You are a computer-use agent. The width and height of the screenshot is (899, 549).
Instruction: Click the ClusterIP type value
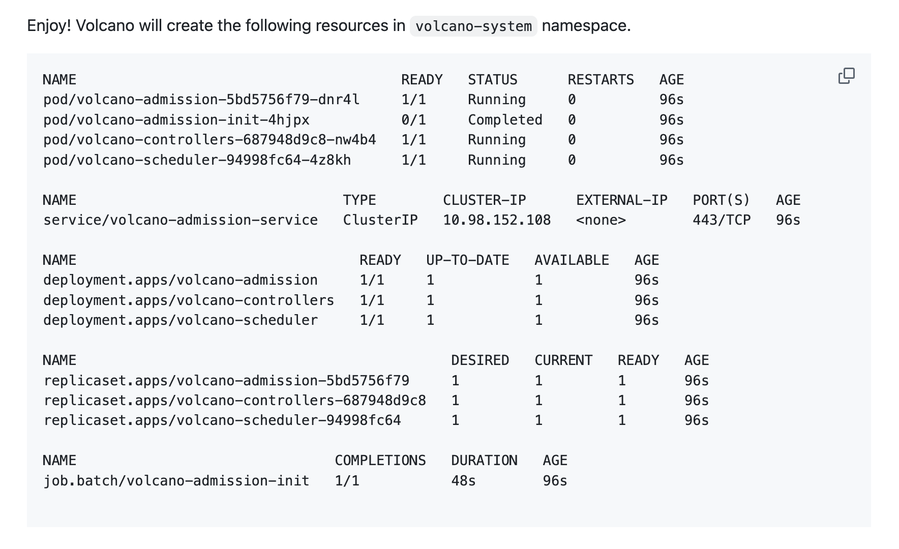pyautogui.click(x=380, y=220)
